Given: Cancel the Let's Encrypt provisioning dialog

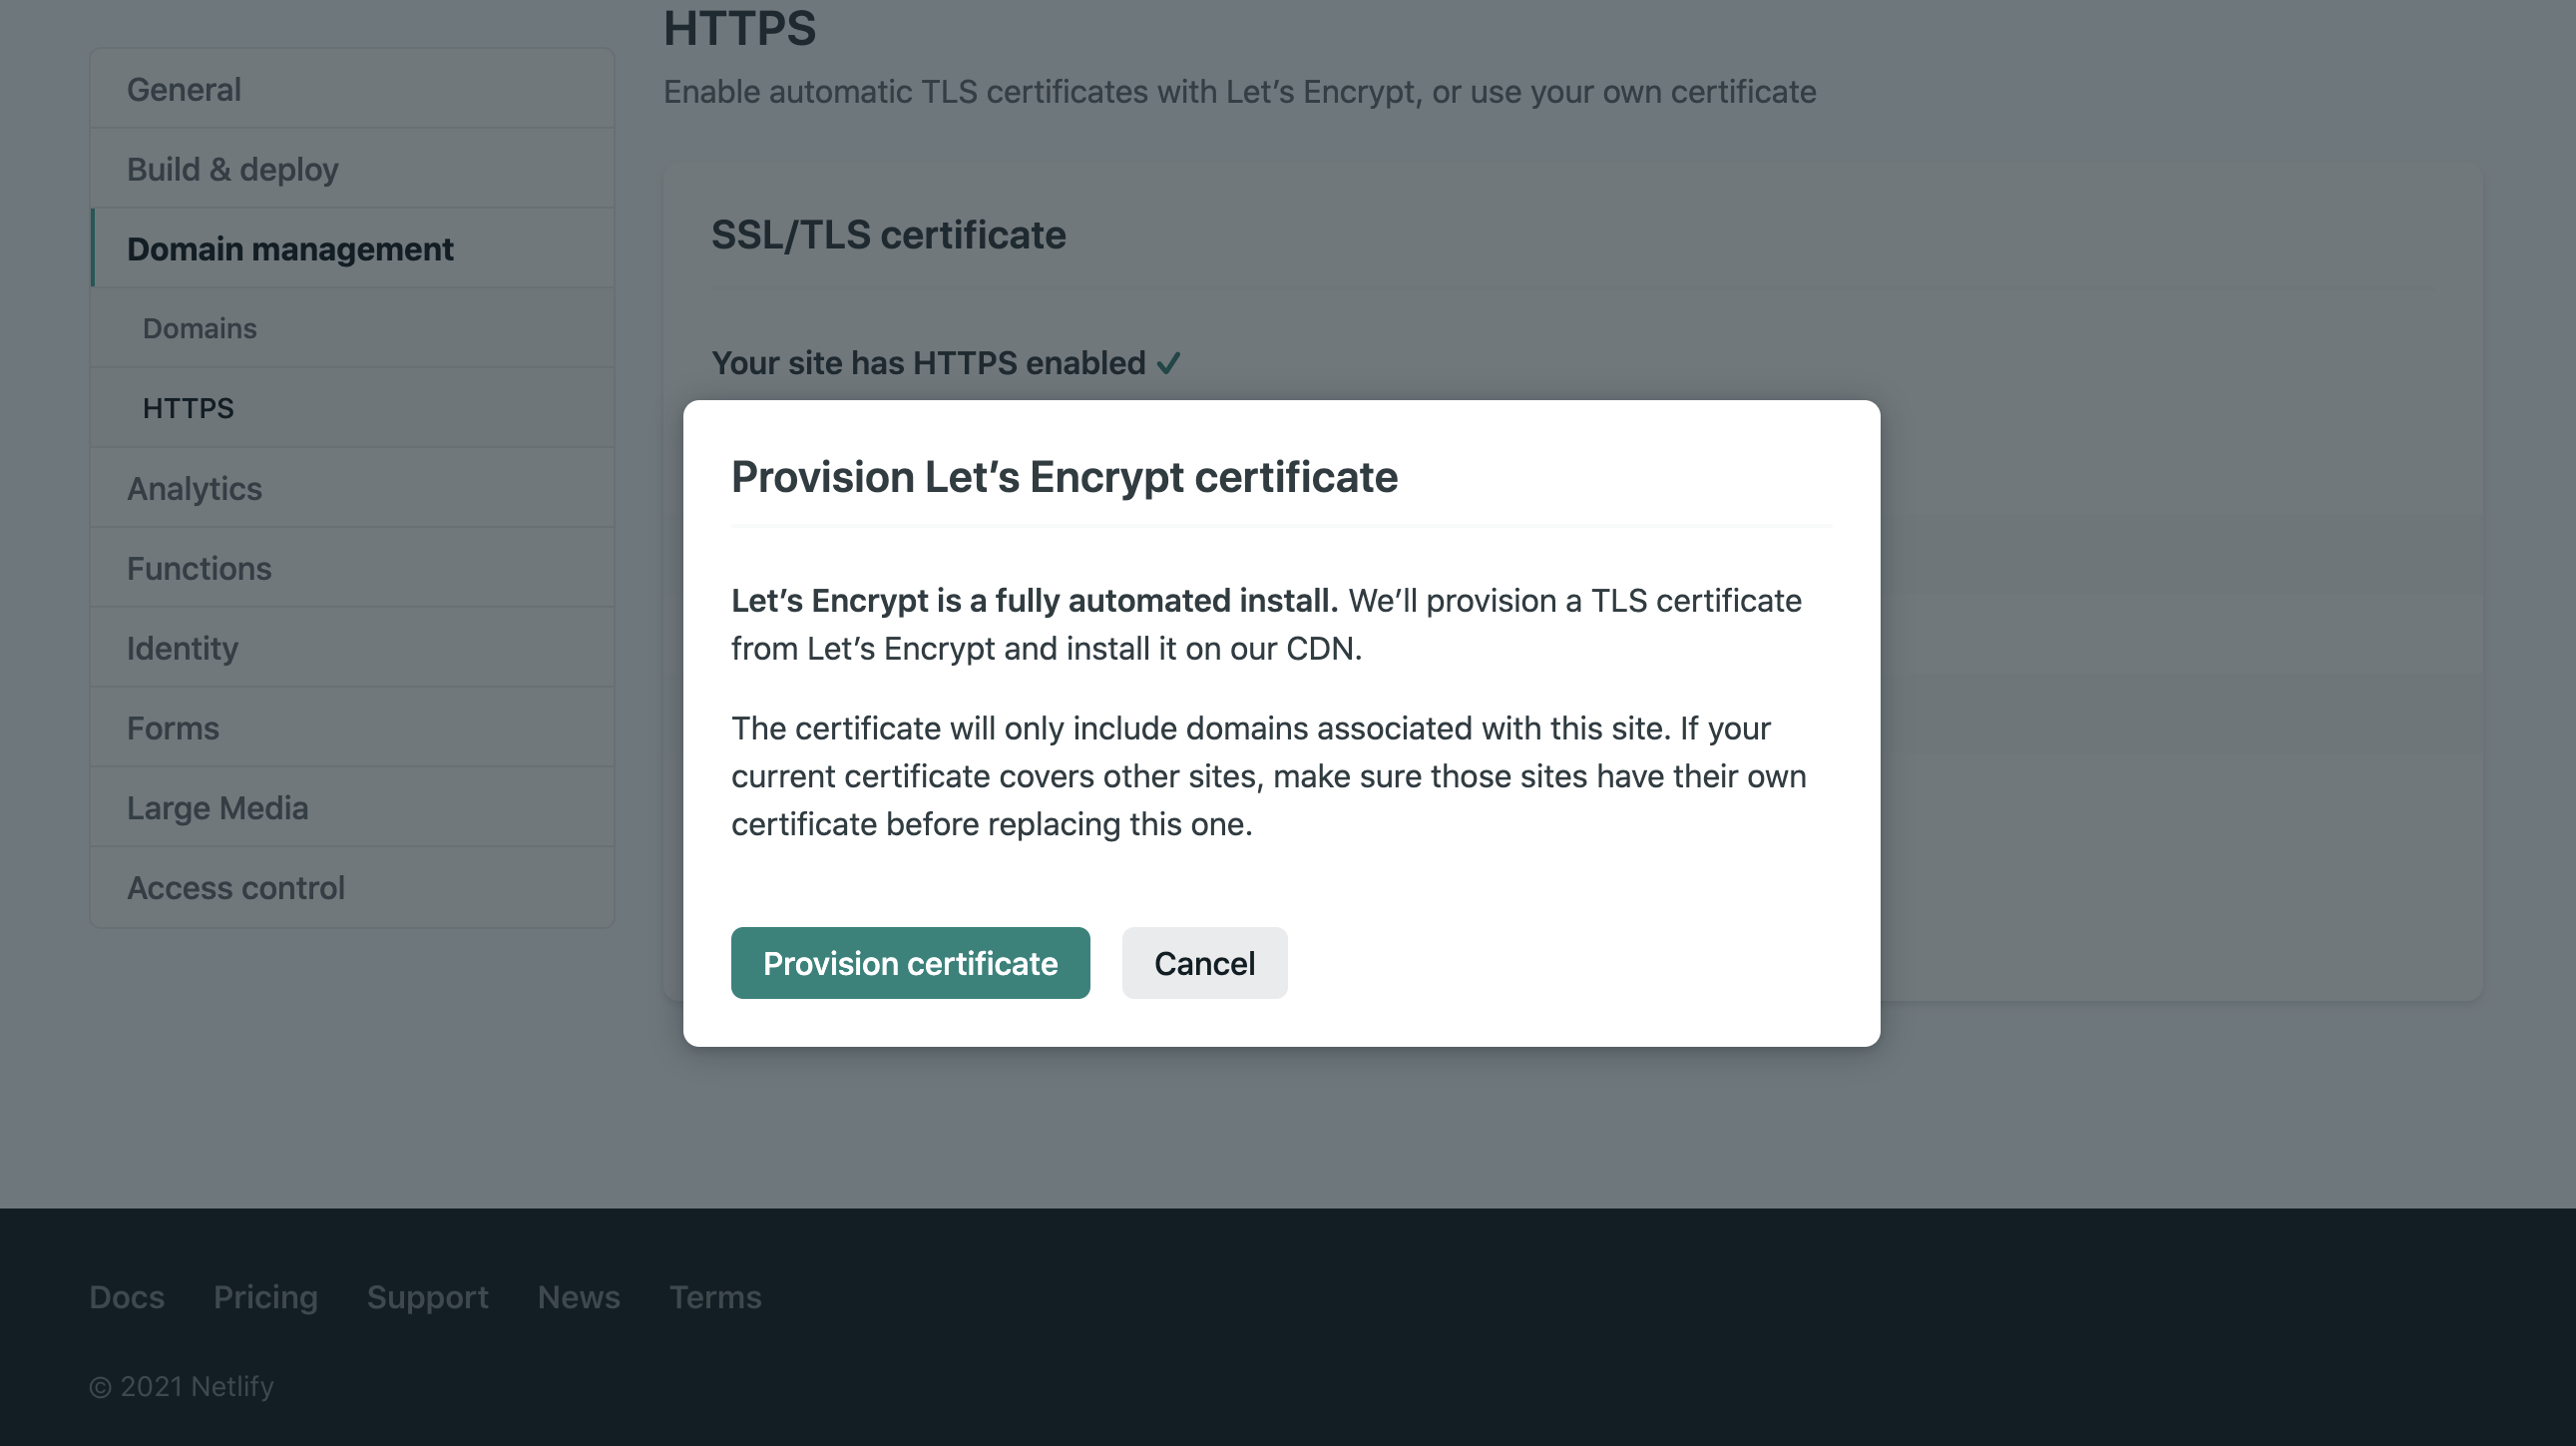Looking at the screenshot, I should pos(1204,963).
